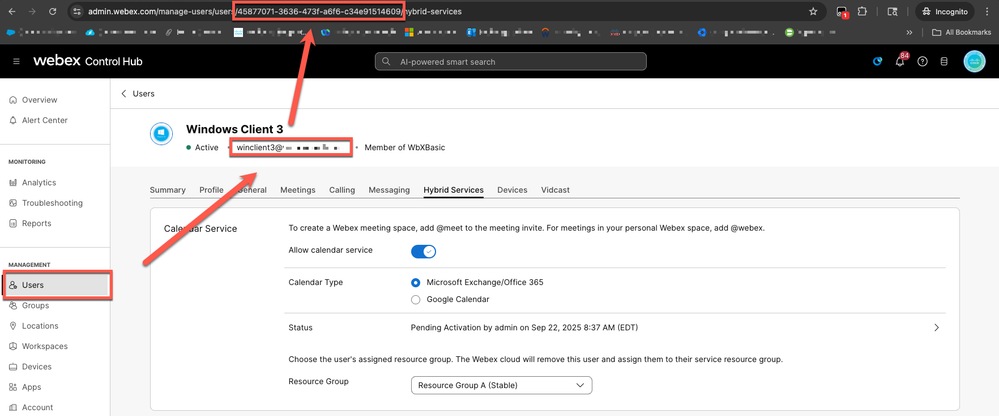The image size is (999, 416).
Task: Open the hamburger menu in Control Hub
Action: coord(17,61)
